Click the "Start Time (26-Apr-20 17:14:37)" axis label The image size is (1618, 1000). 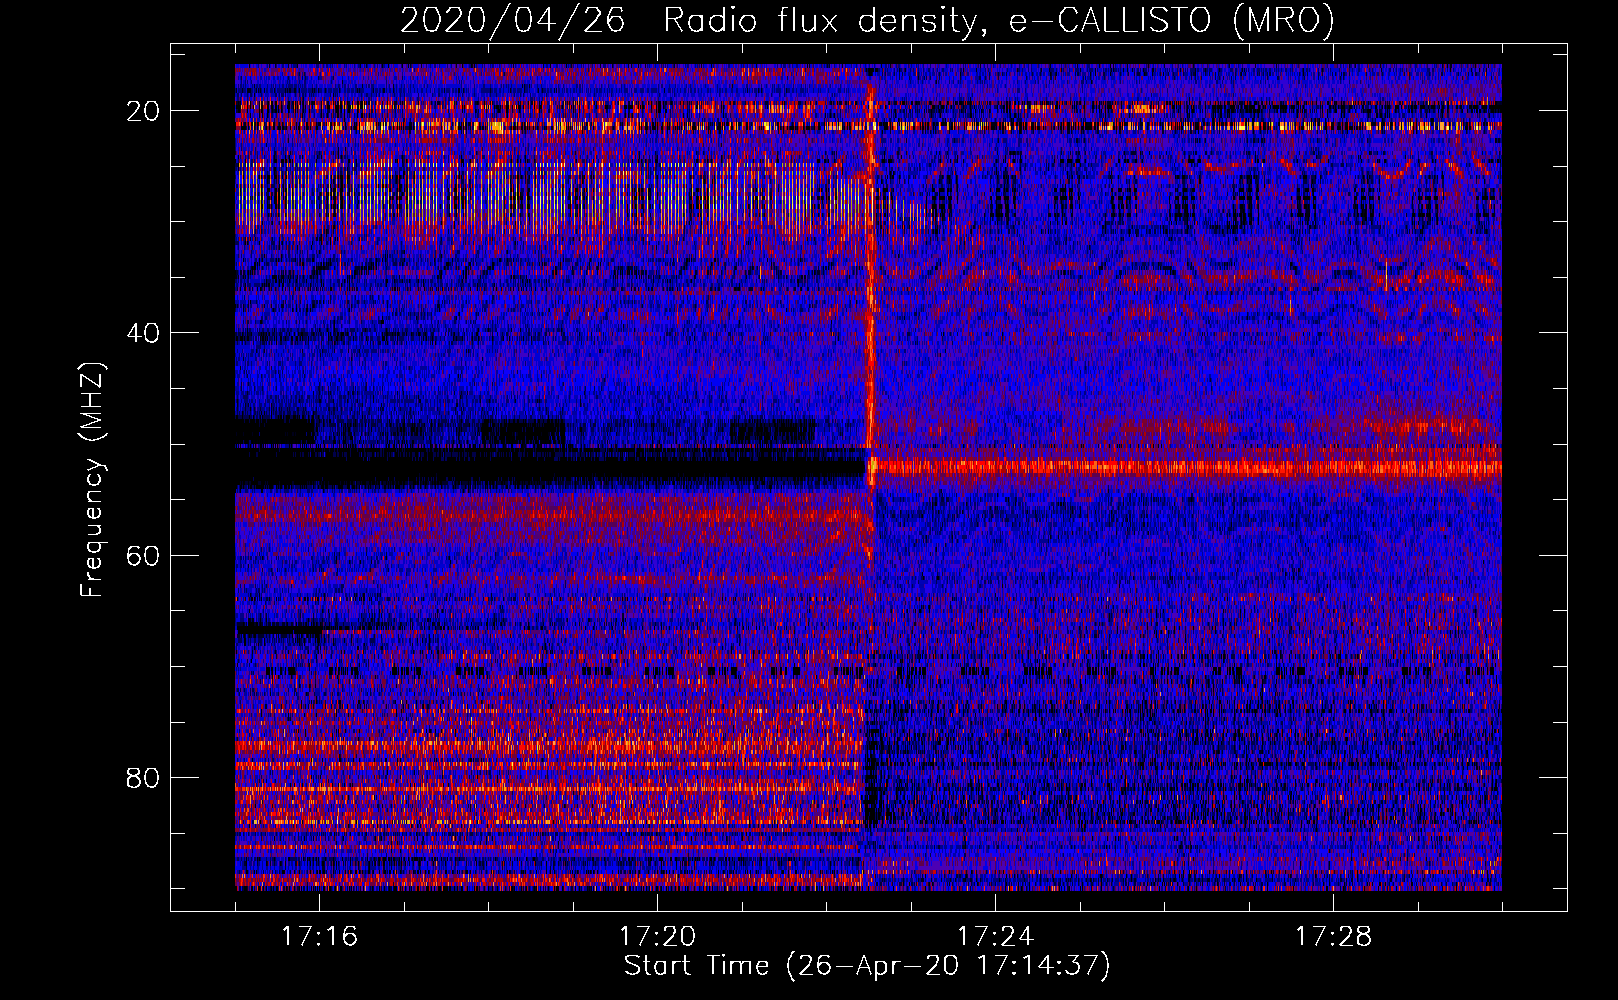pos(867,966)
